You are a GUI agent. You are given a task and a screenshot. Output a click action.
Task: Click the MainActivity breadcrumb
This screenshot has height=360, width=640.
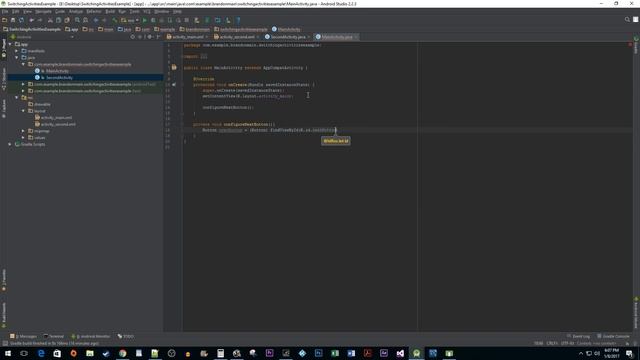286,29
